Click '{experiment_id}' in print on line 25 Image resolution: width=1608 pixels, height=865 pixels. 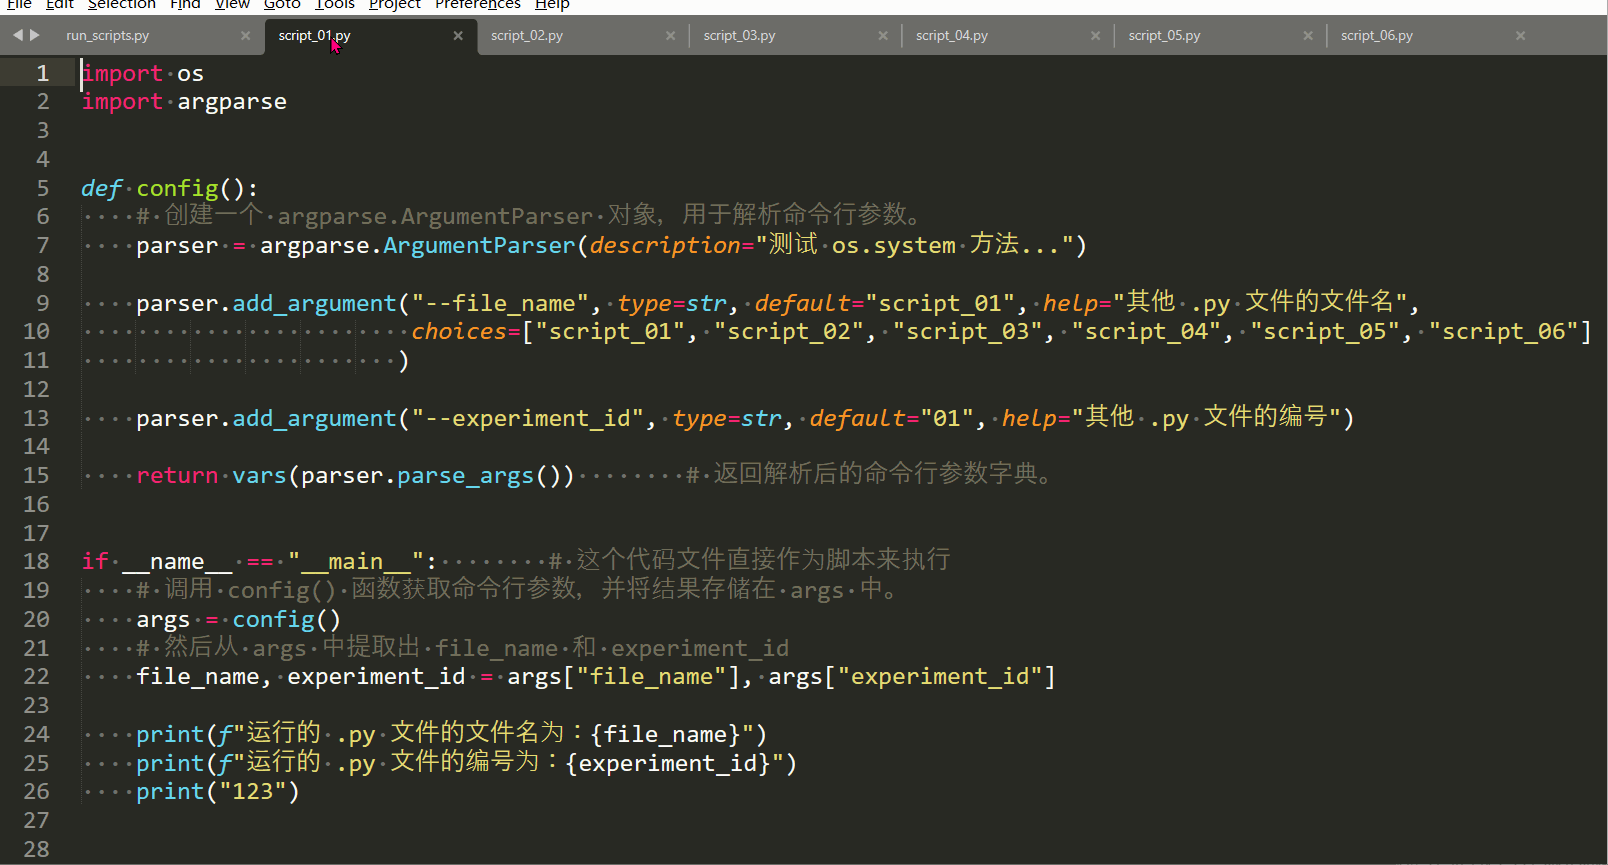[668, 763]
